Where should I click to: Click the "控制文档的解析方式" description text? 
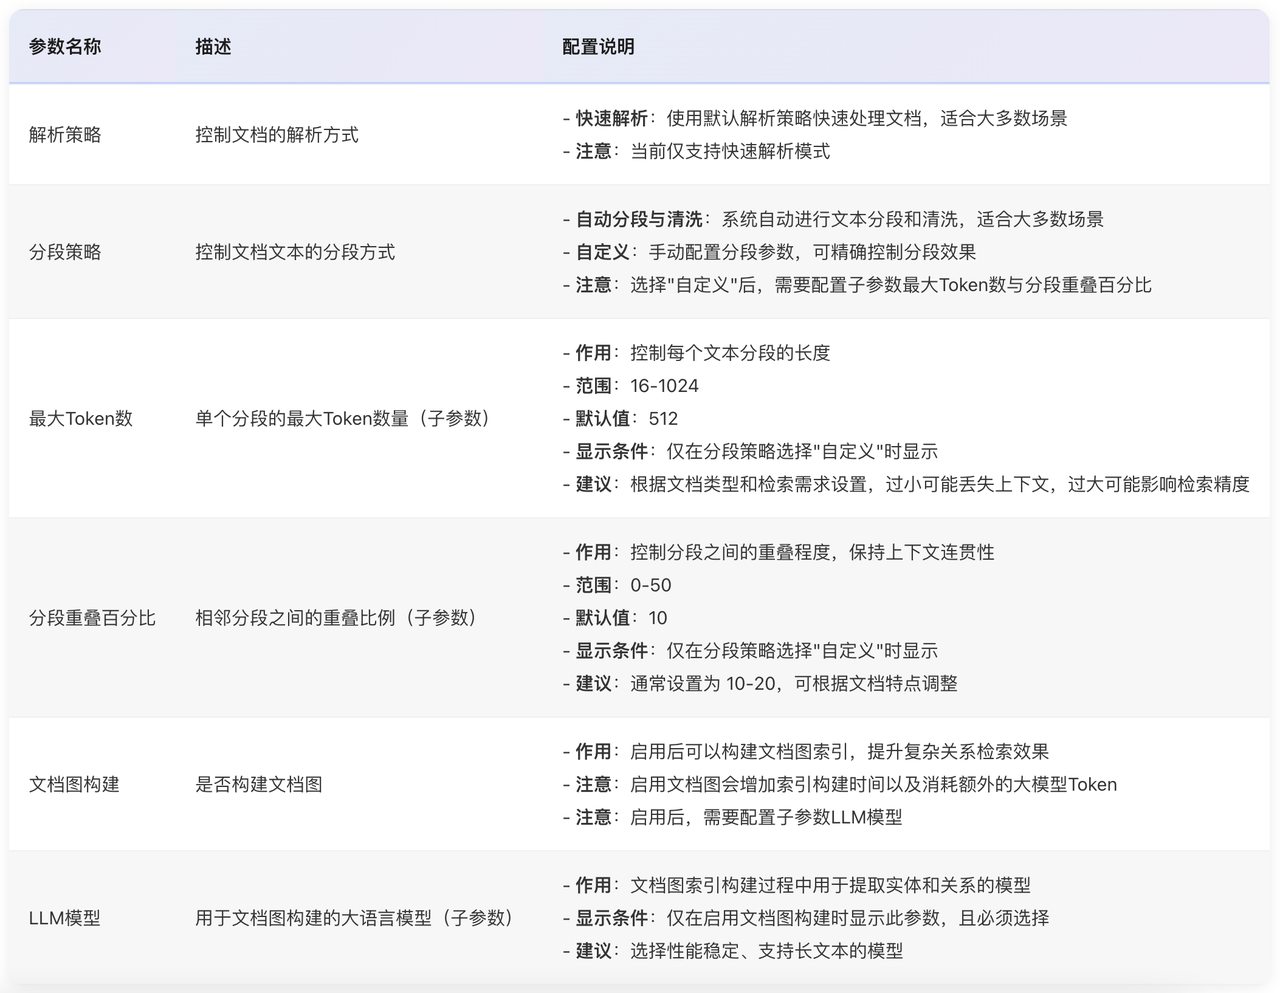273,133
